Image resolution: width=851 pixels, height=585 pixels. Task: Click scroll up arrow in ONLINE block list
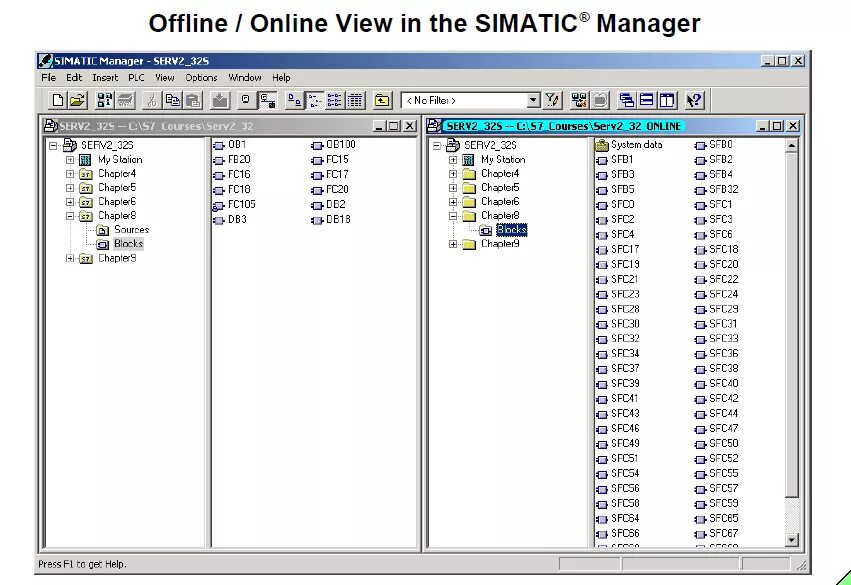coord(792,145)
